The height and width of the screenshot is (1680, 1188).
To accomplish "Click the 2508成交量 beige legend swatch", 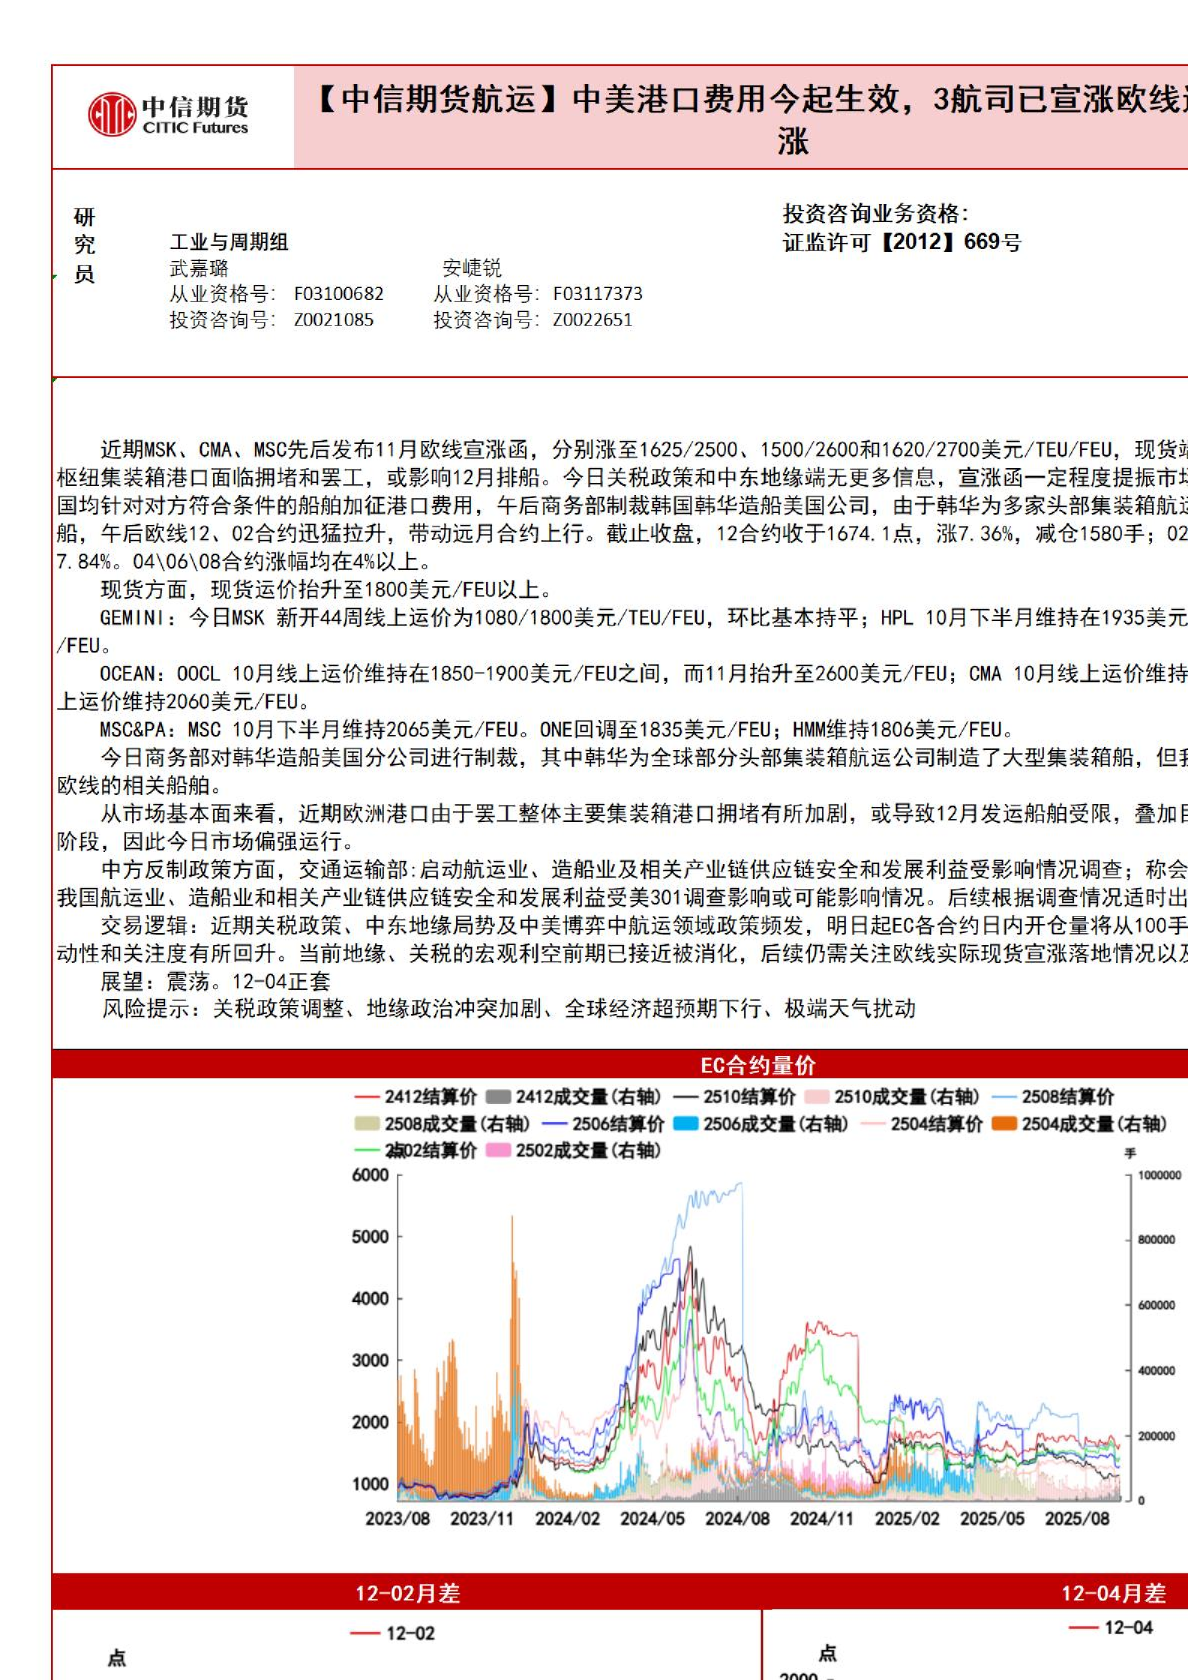I will tap(367, 1124).
